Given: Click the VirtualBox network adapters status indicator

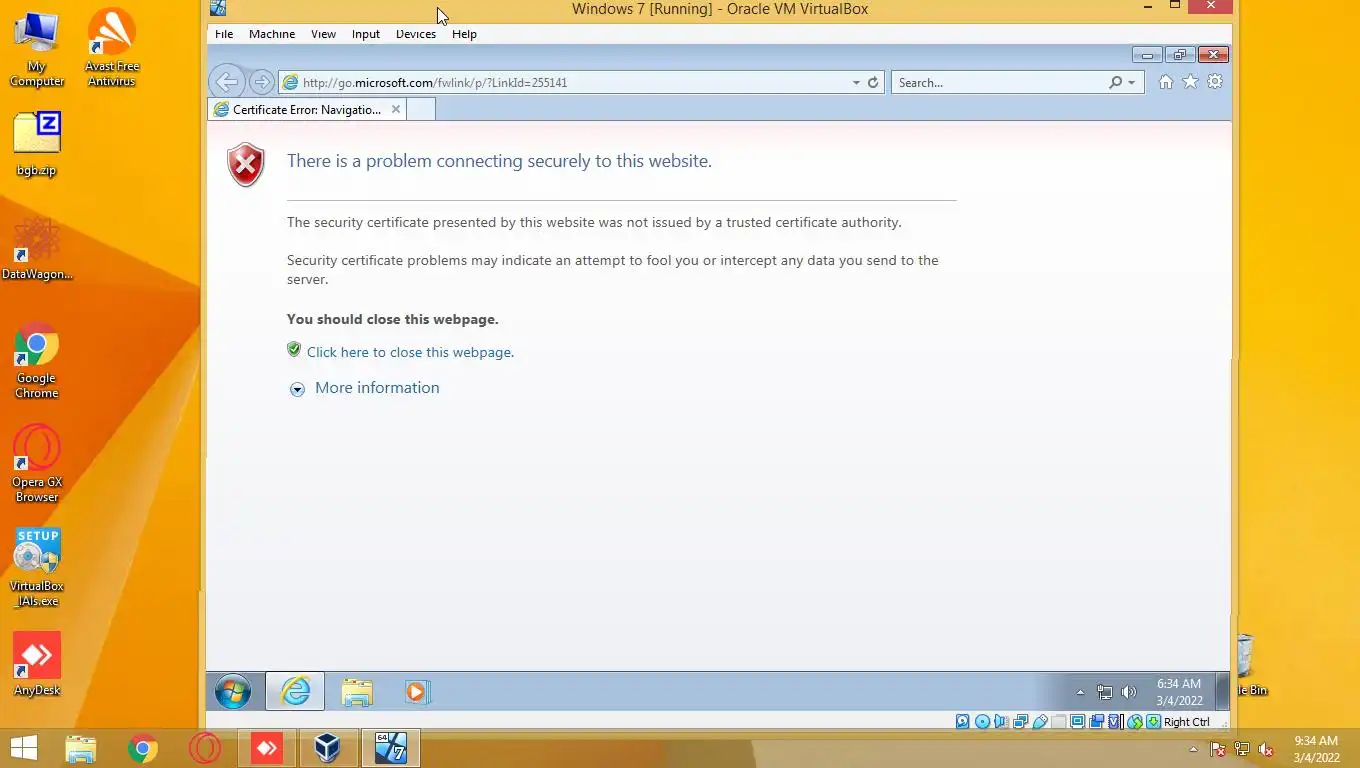Looking at the screenshot, I should coord(1020,722).
